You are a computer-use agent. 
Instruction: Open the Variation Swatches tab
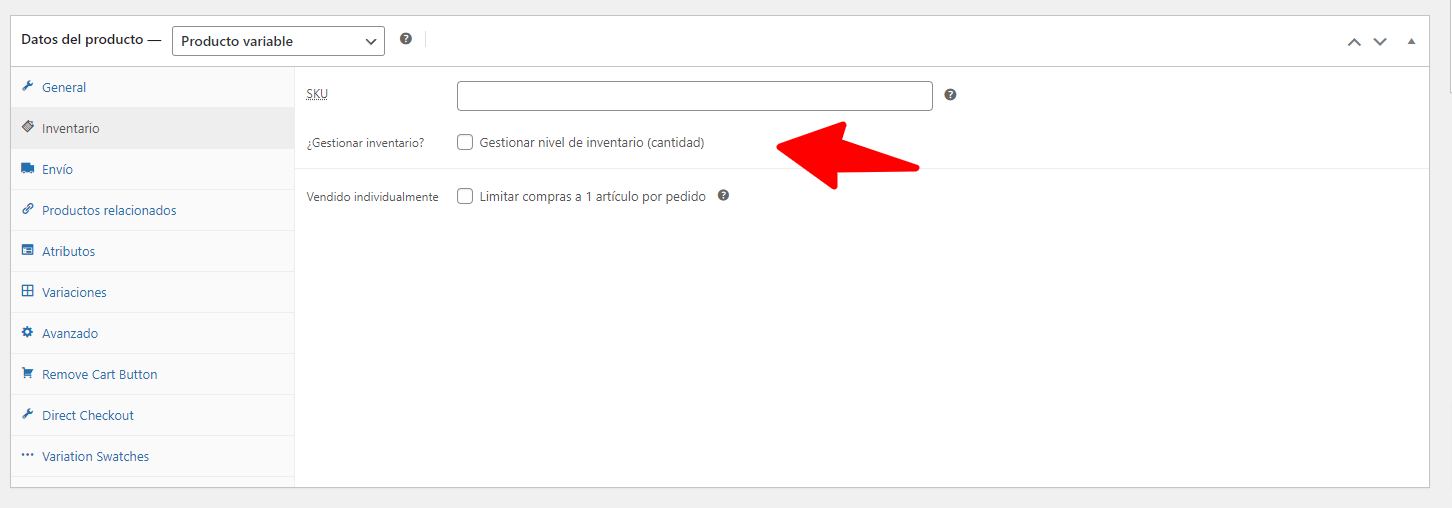click(152, 456)
